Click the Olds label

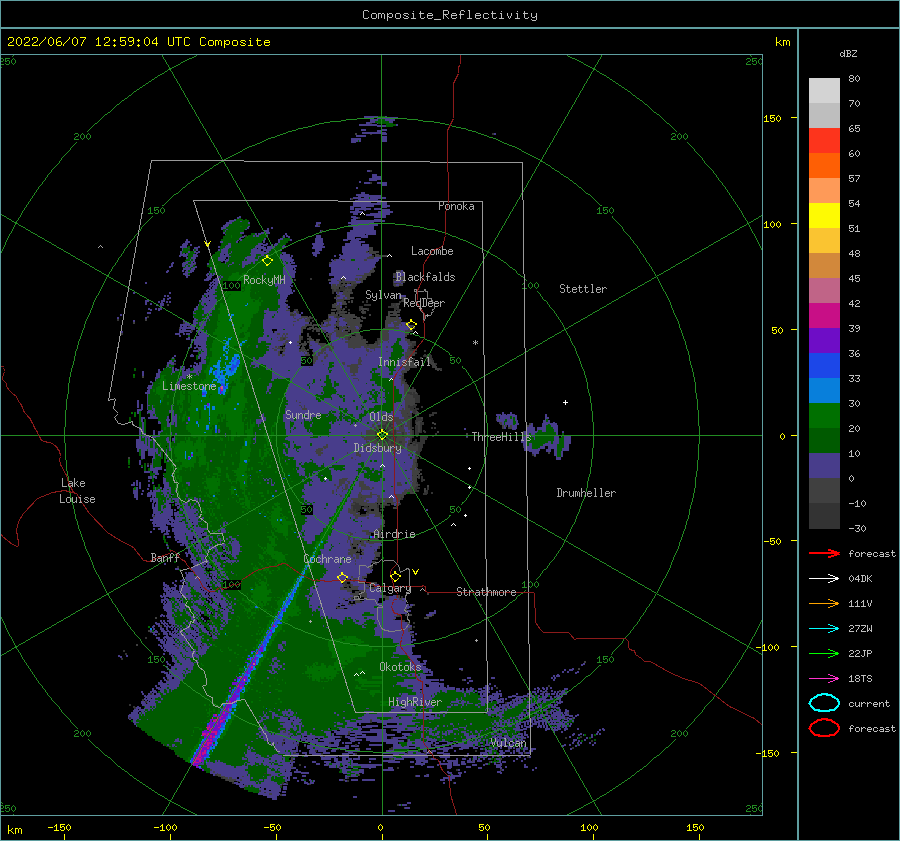click(x=381, y=416)
